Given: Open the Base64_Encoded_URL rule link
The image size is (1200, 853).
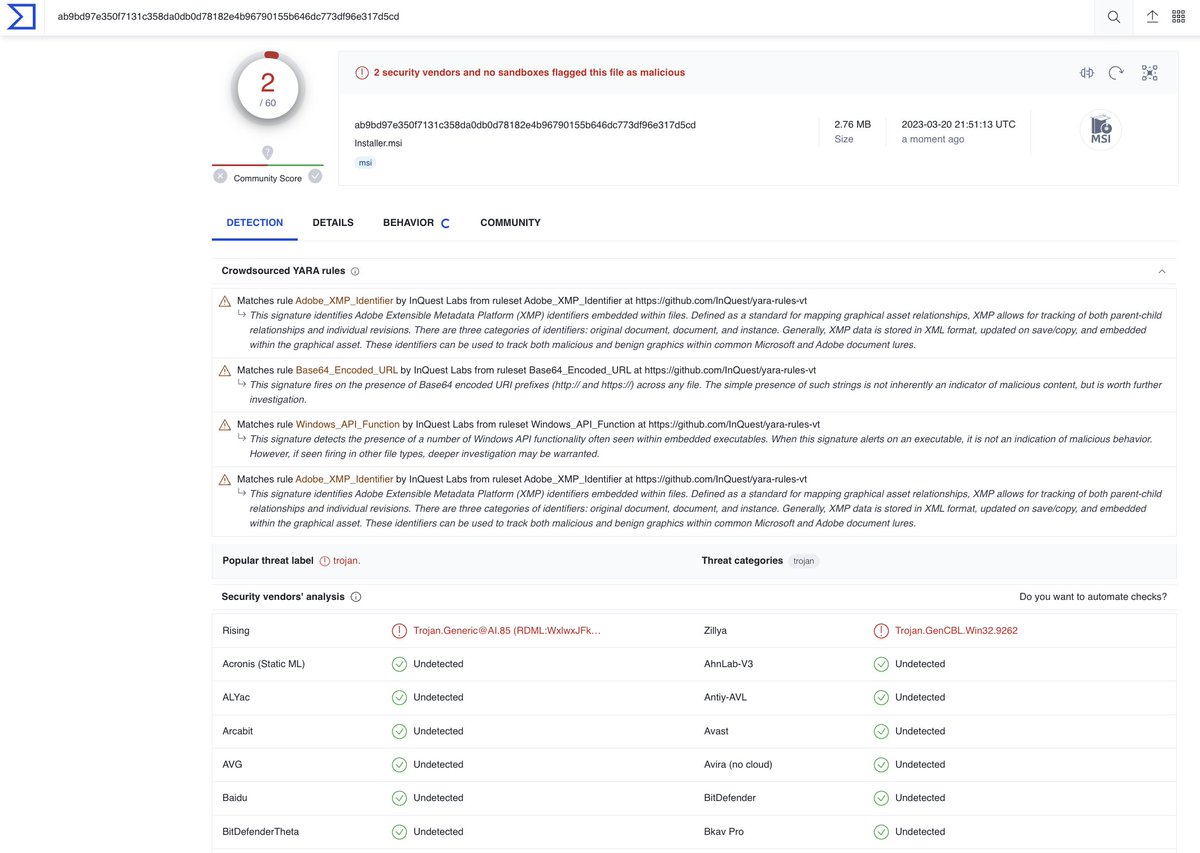Looking at the screenshot, I should pyautogui.click(x=347, y=370).
